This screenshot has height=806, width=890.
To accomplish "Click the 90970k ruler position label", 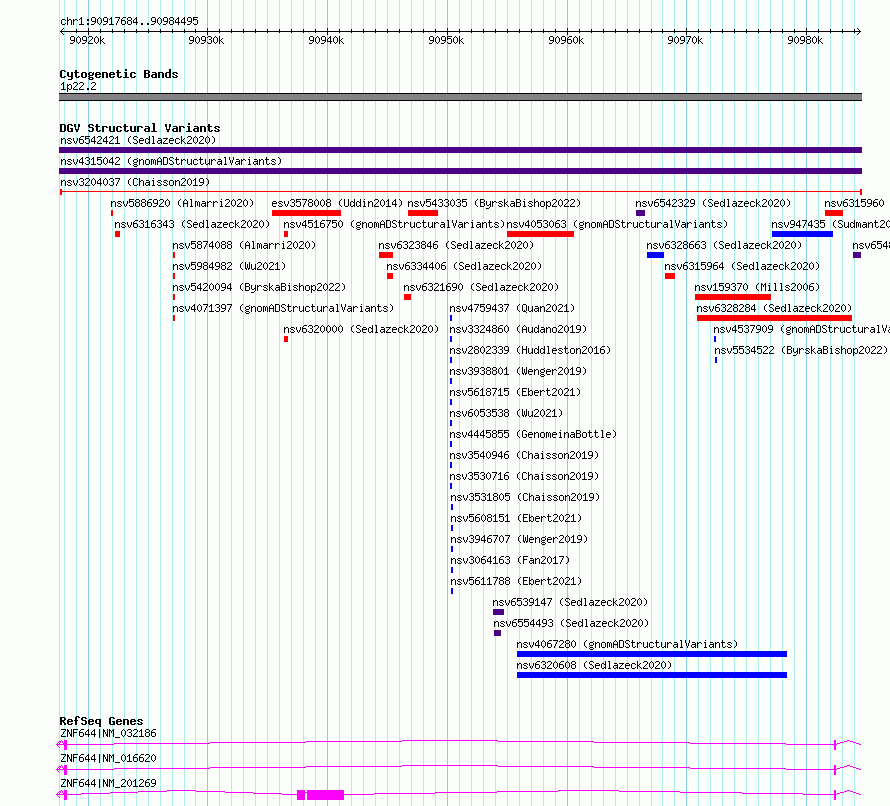I will coord(685,40).
